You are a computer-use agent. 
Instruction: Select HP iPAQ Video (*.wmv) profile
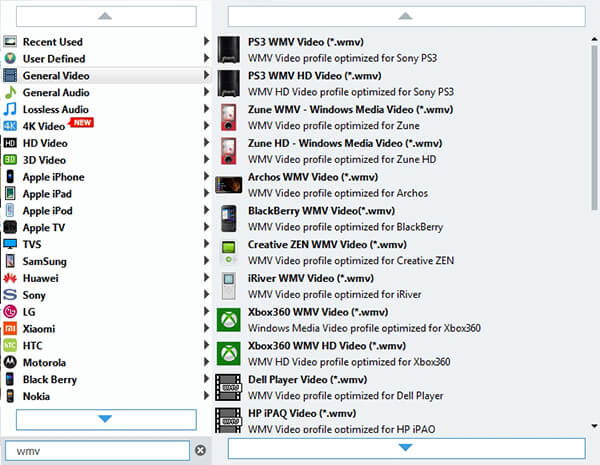tap(402, 419)
